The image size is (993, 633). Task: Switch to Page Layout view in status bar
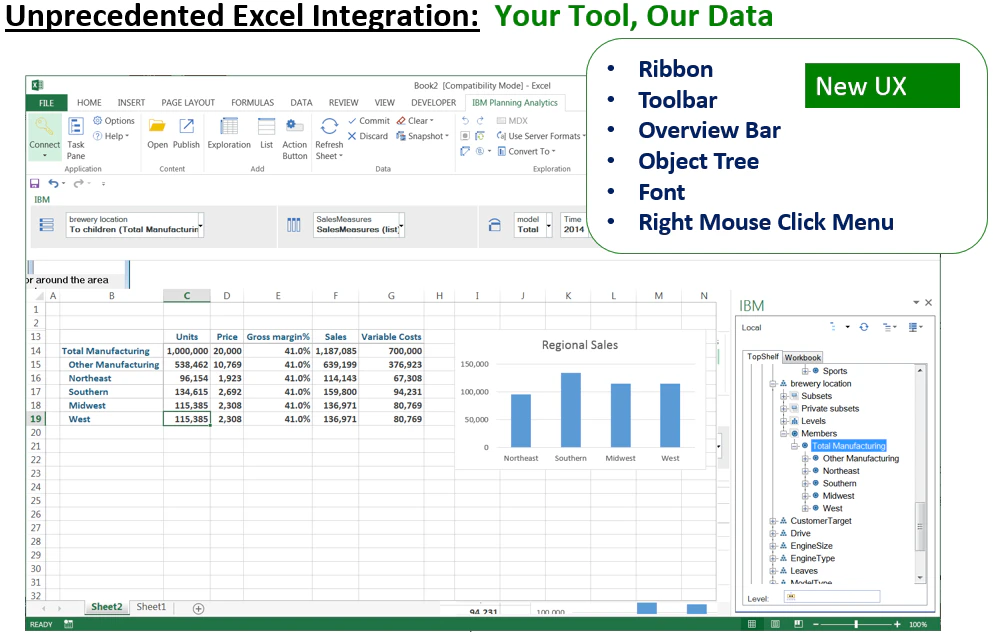click(x=775, y=624)
